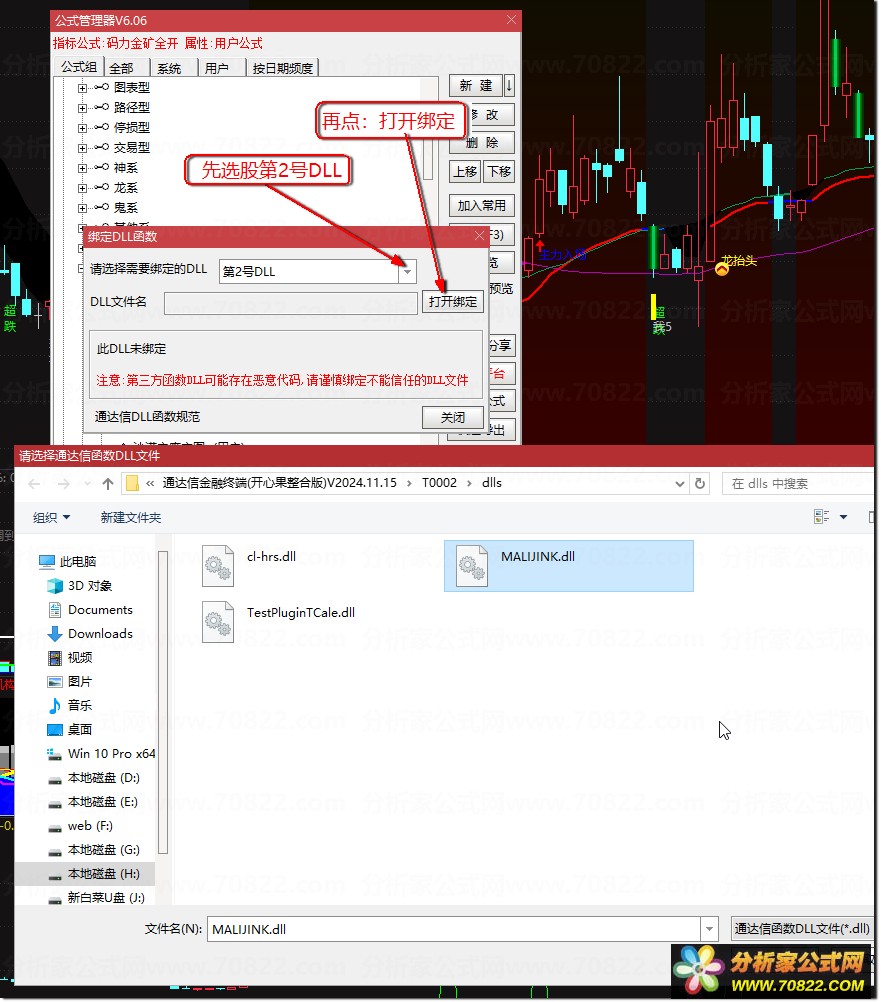This screenshot has width=881, height=1002.
Task: Expand the 停损型 tree node
Action: coord(82,128)
